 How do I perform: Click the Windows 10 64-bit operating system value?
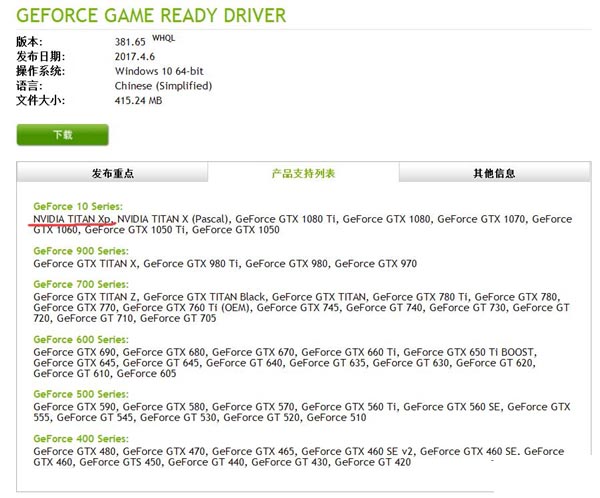pos(164,71)
